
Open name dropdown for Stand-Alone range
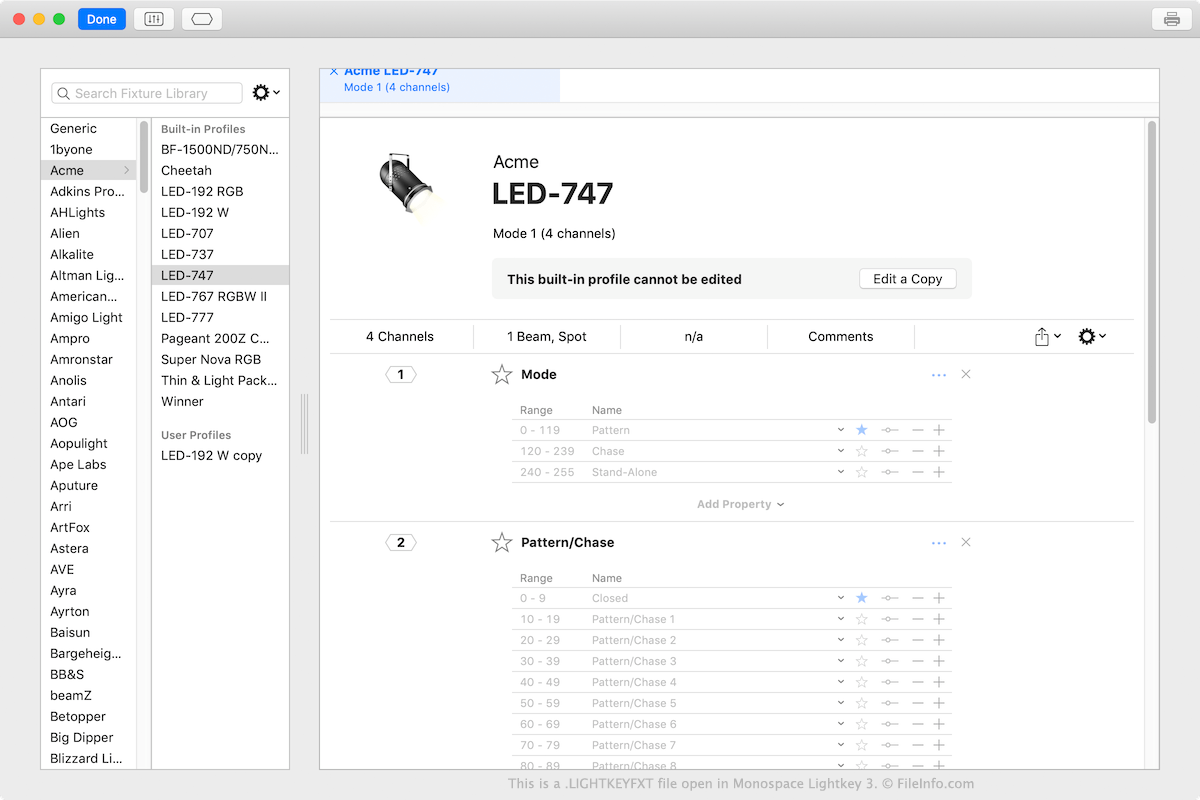(841, 472)
